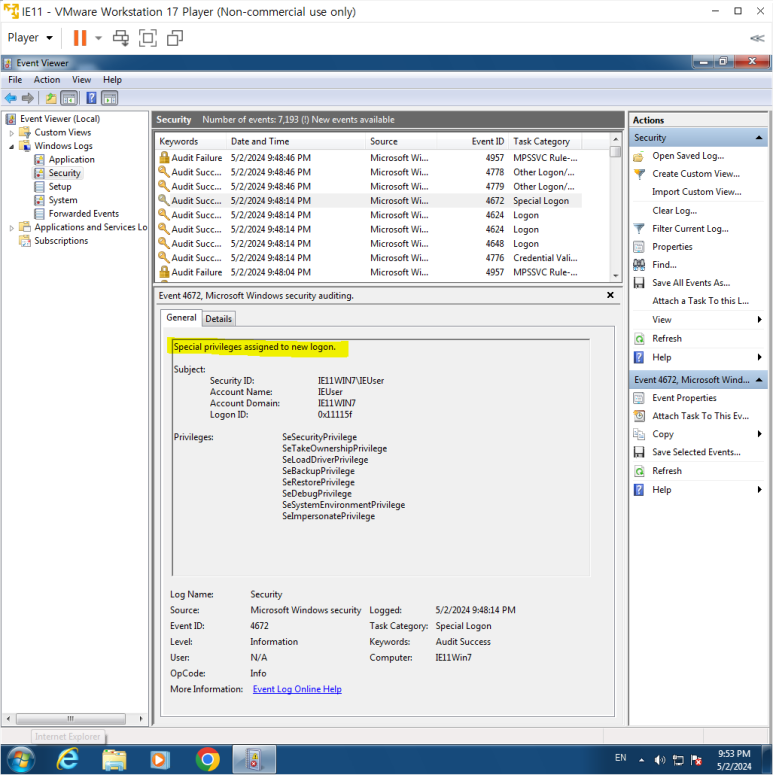Select System log in tree
Screen dimensions: 773x775
(x=63, y=200)
